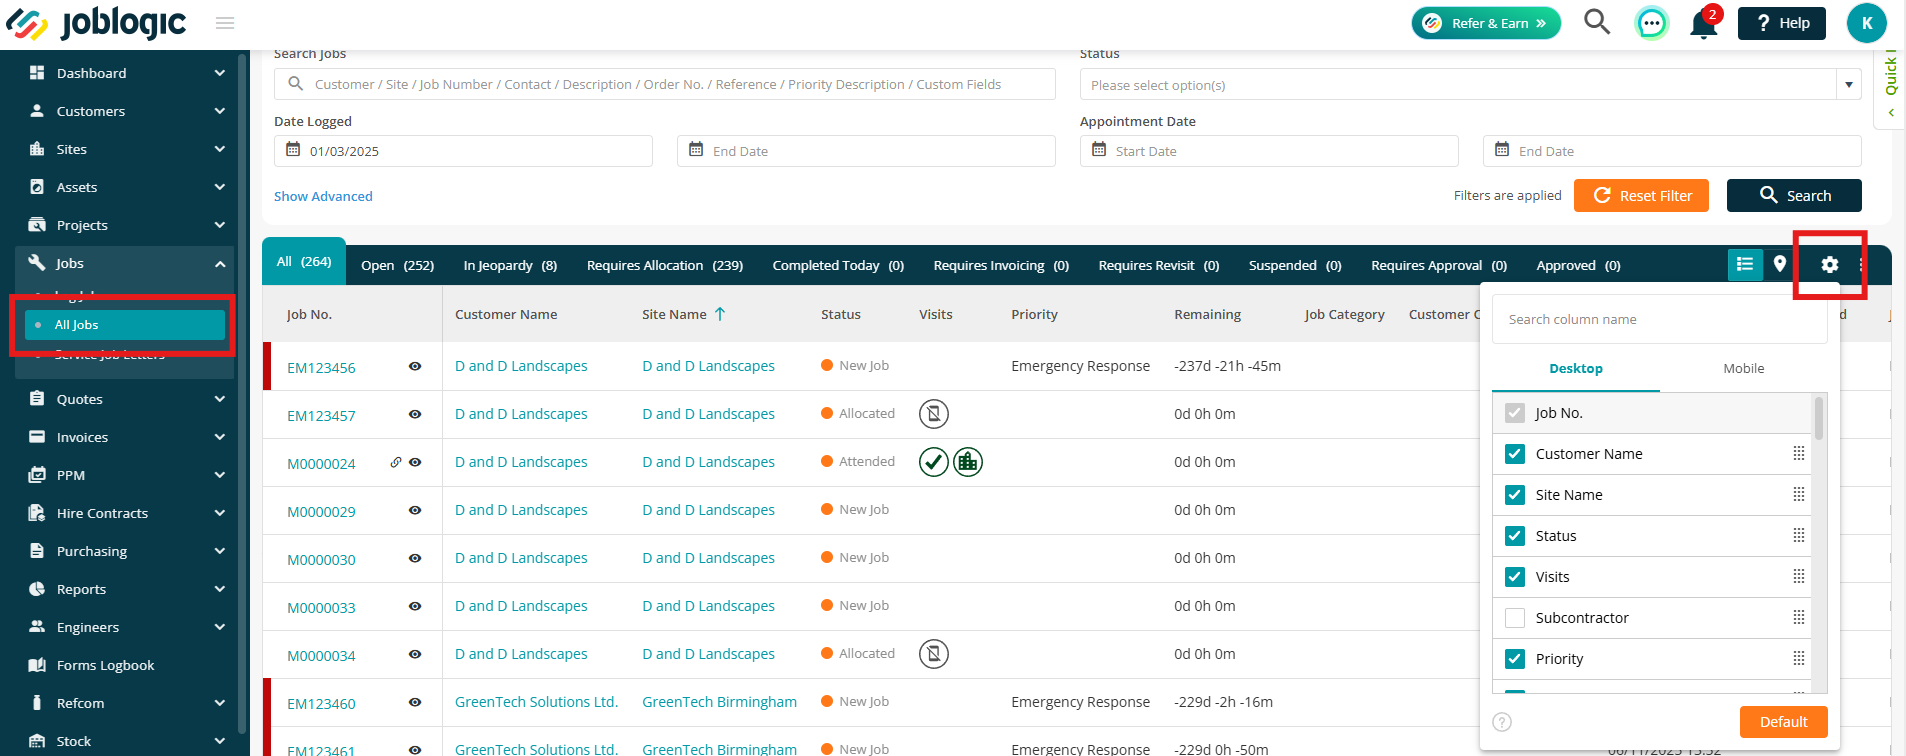This screenshot has height=756, width=1906.
Task: Click the Help button
Action: coord(1782,23)
